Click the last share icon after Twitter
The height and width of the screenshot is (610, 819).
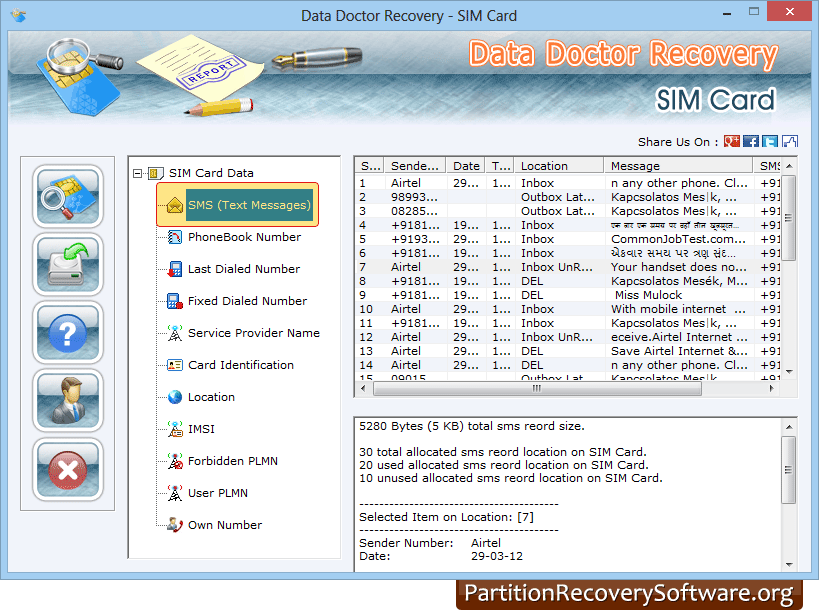click(789, 141)
